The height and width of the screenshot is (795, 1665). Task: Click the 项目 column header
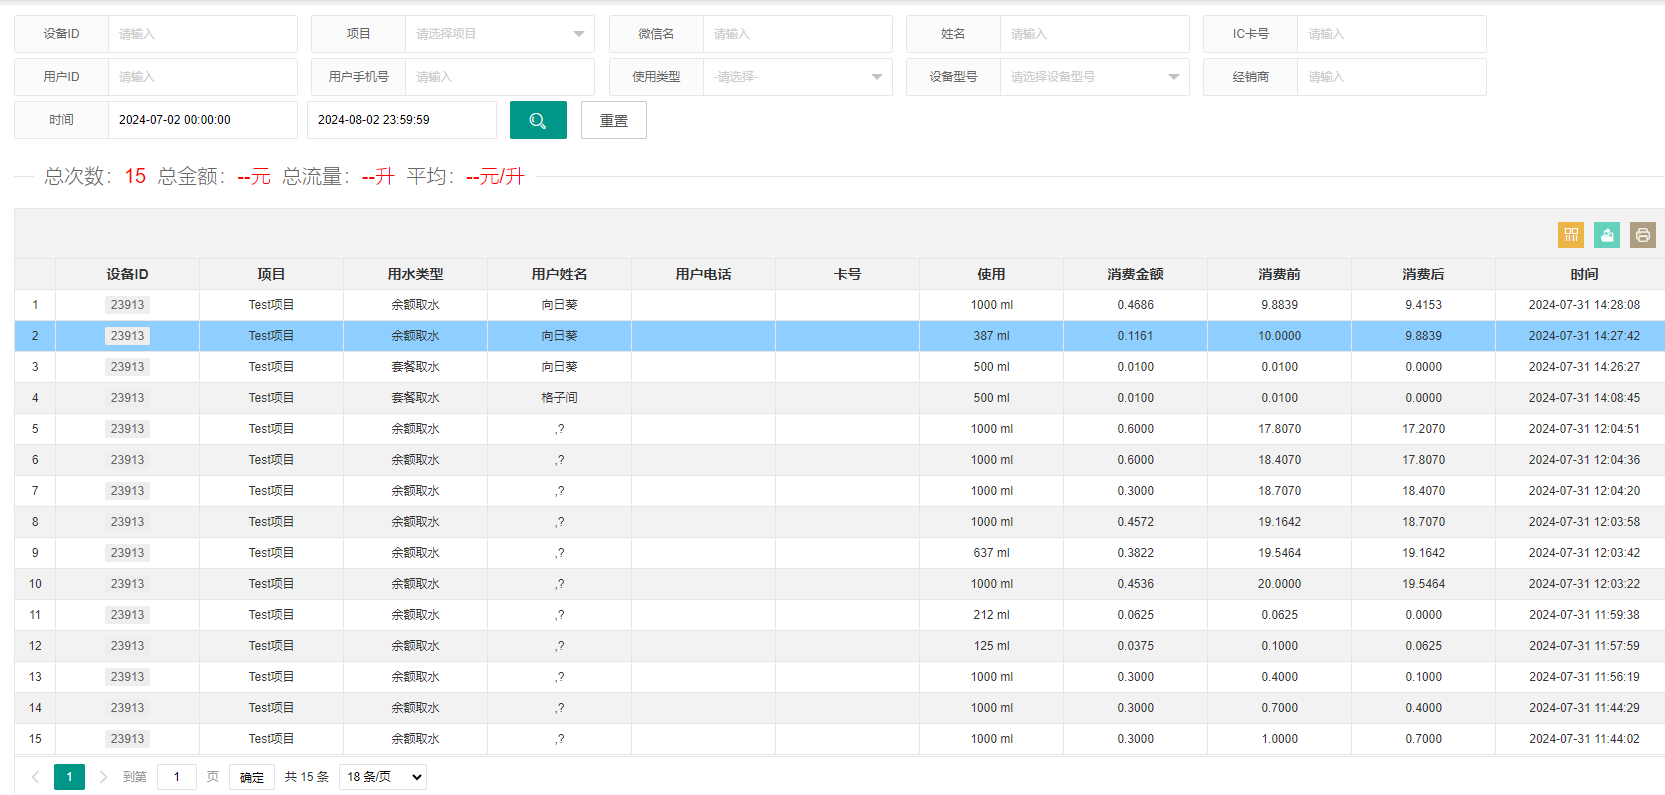(271, 274)
